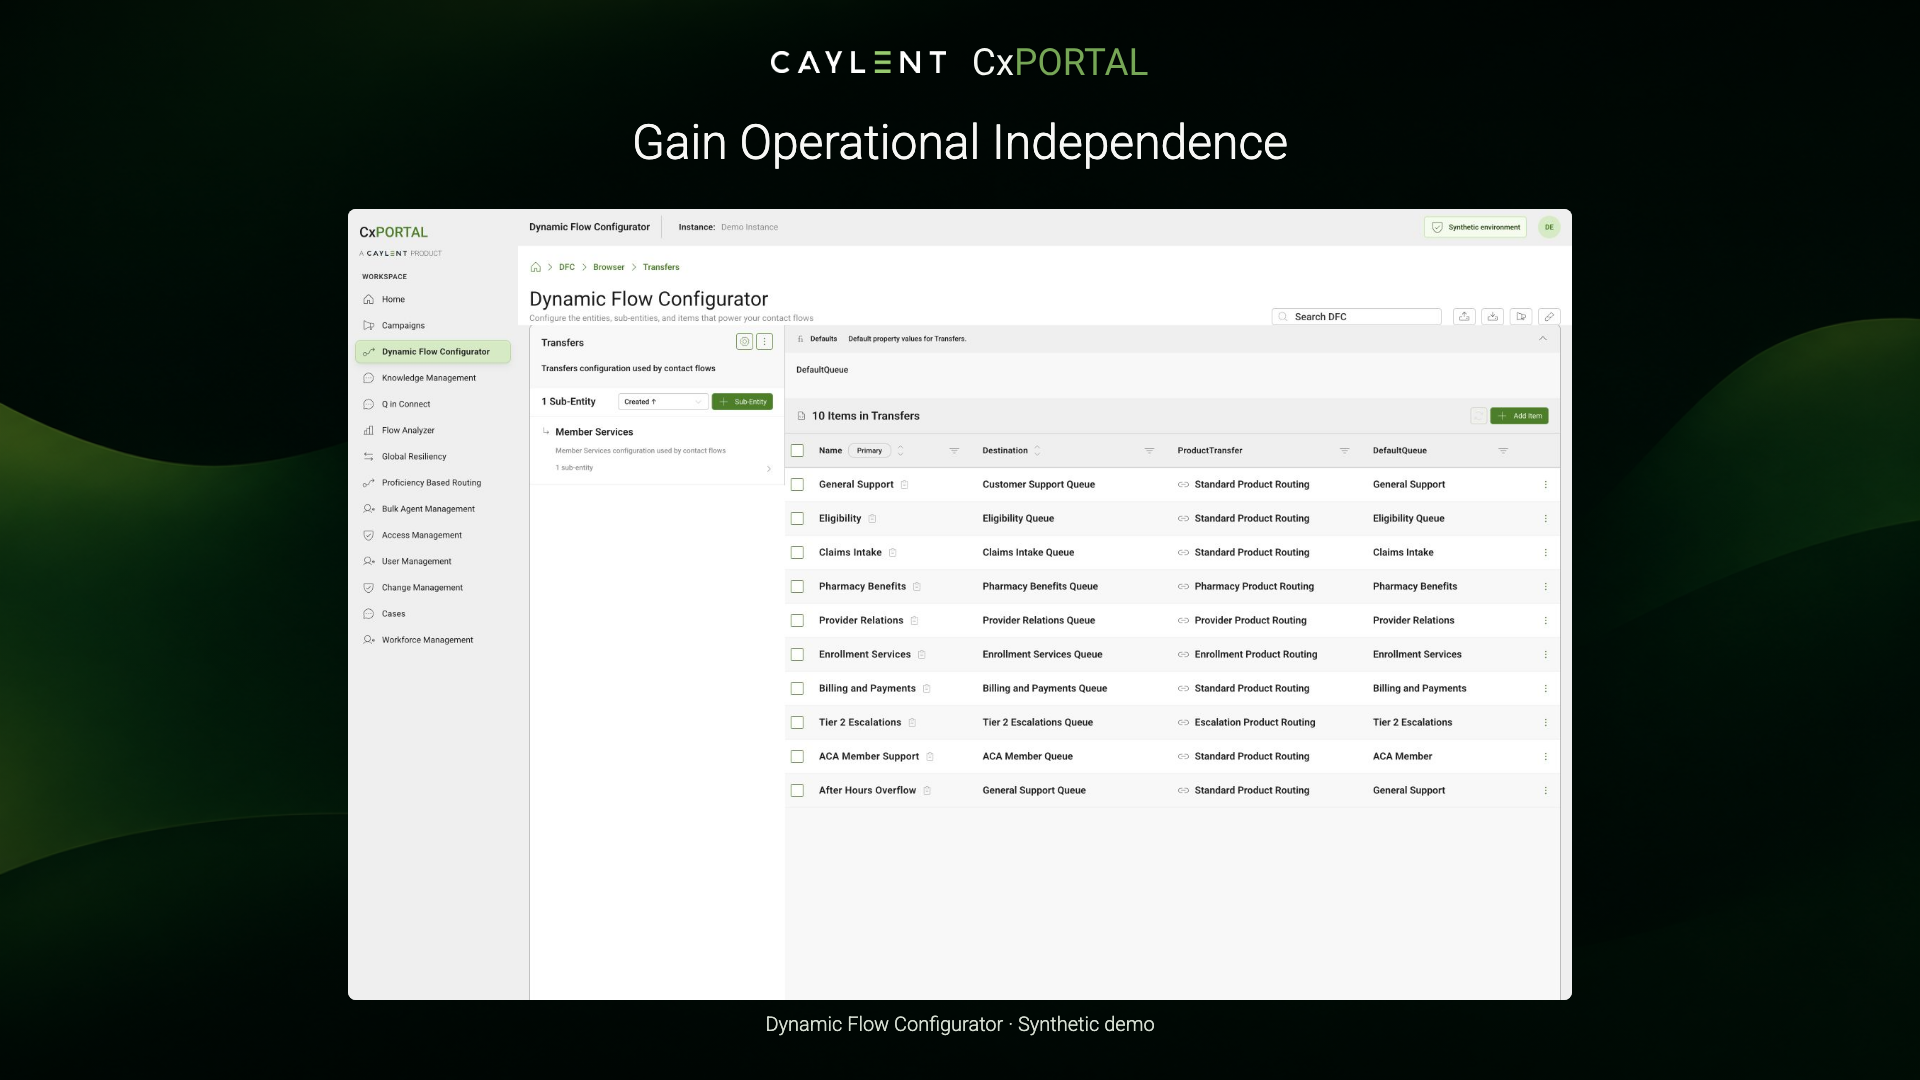Open row actions menu for General Support

1545,485
